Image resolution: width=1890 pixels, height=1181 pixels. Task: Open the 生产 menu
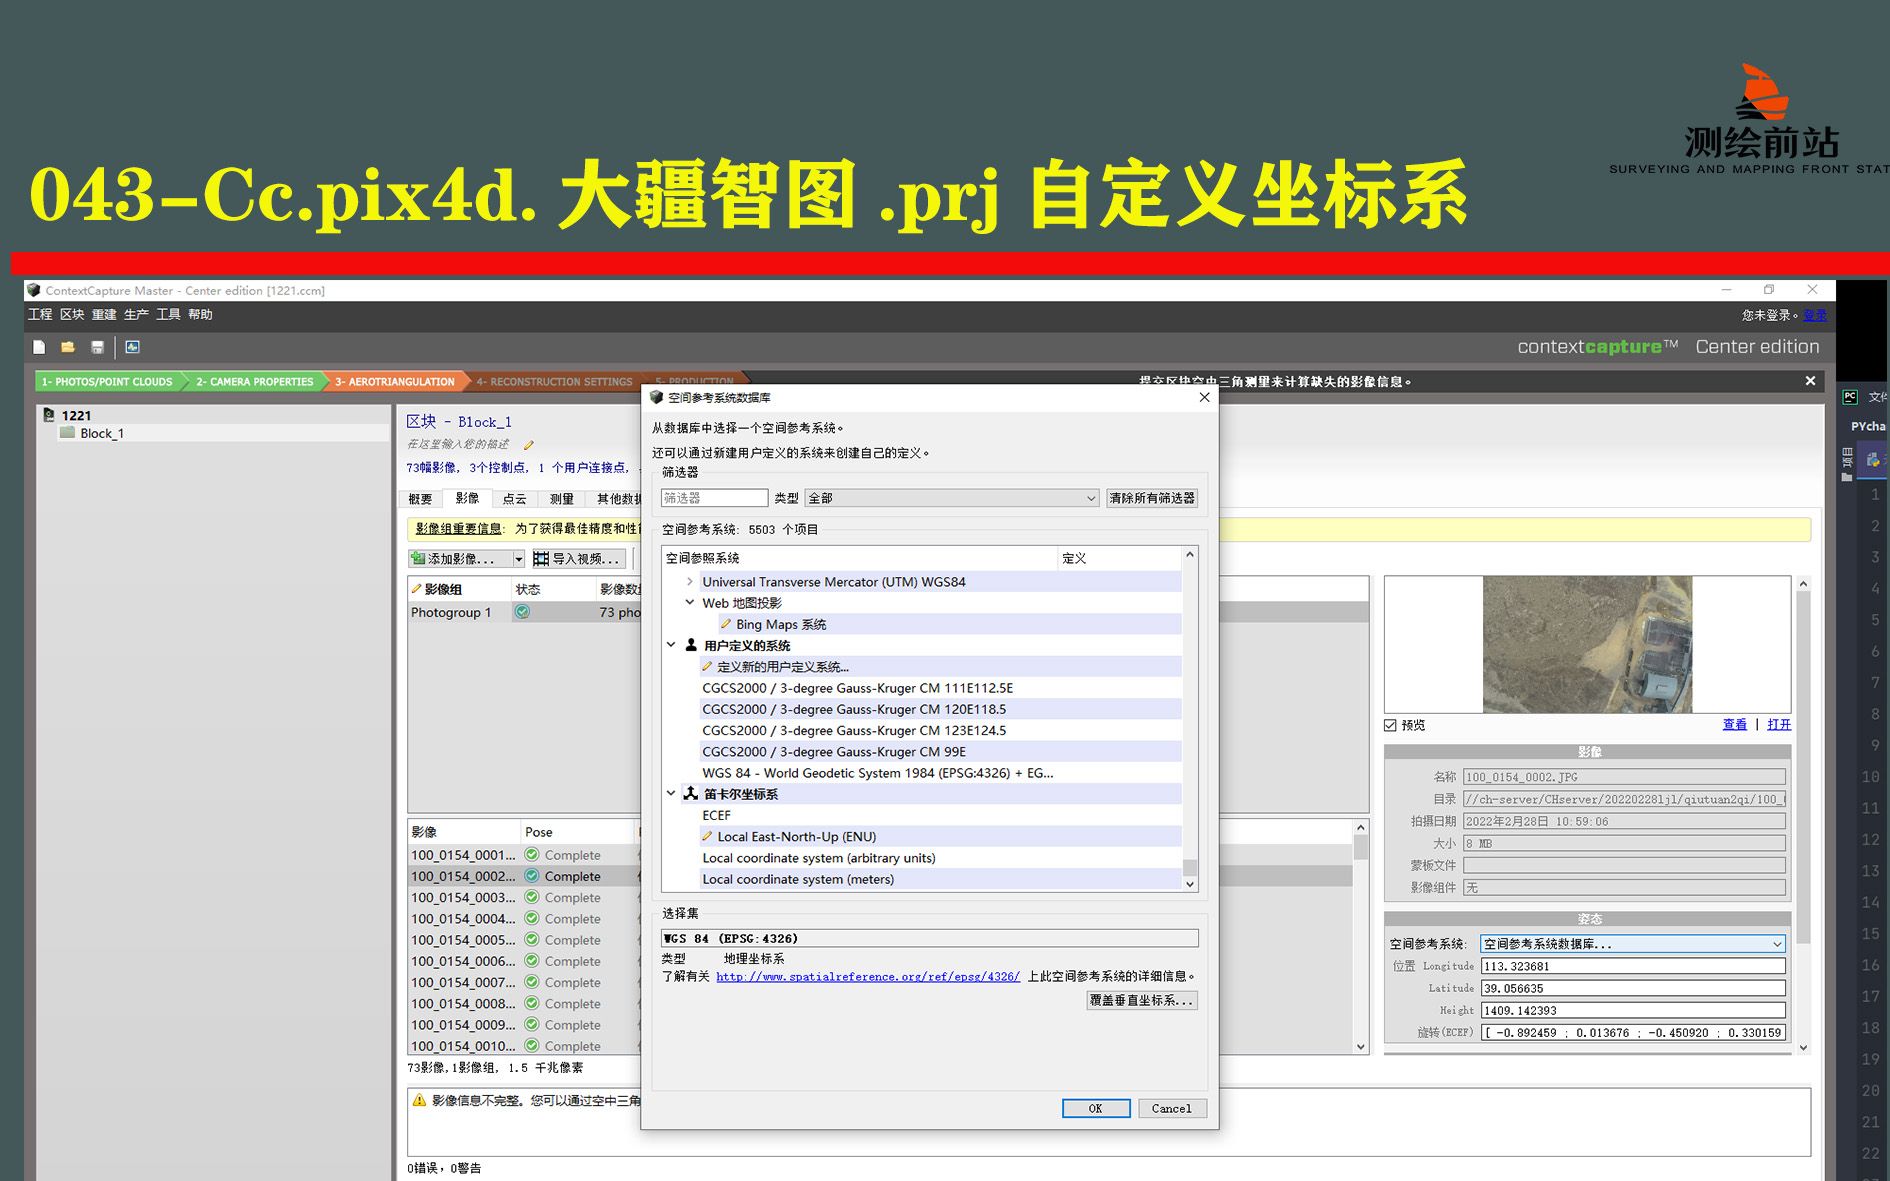(x=136, y=314)
